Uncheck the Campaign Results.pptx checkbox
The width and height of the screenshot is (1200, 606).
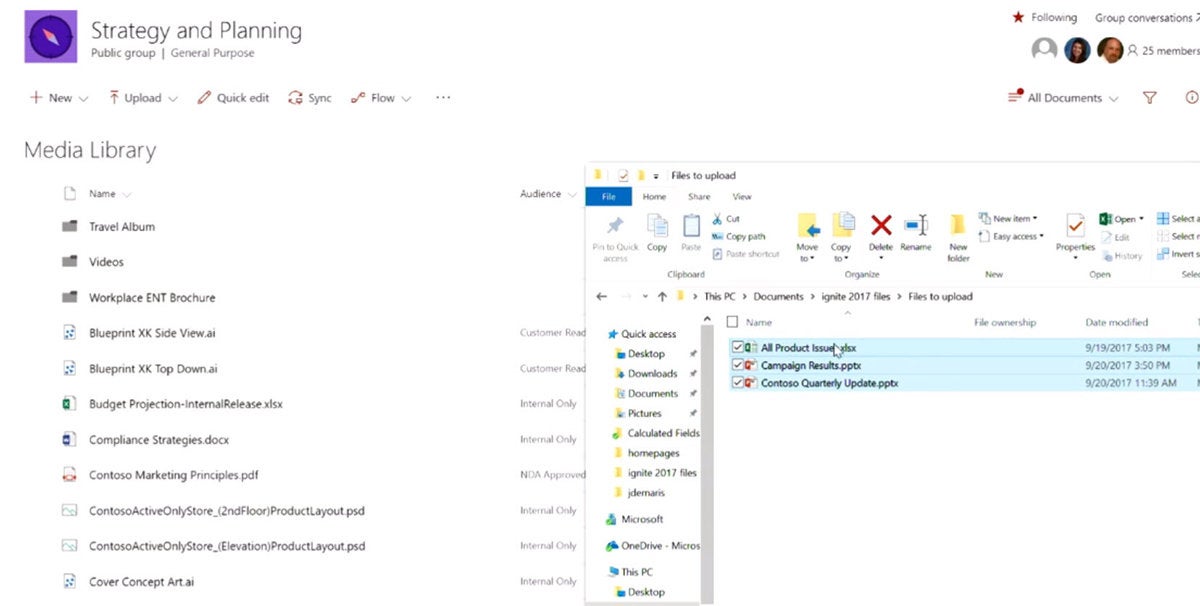(737, 365)
